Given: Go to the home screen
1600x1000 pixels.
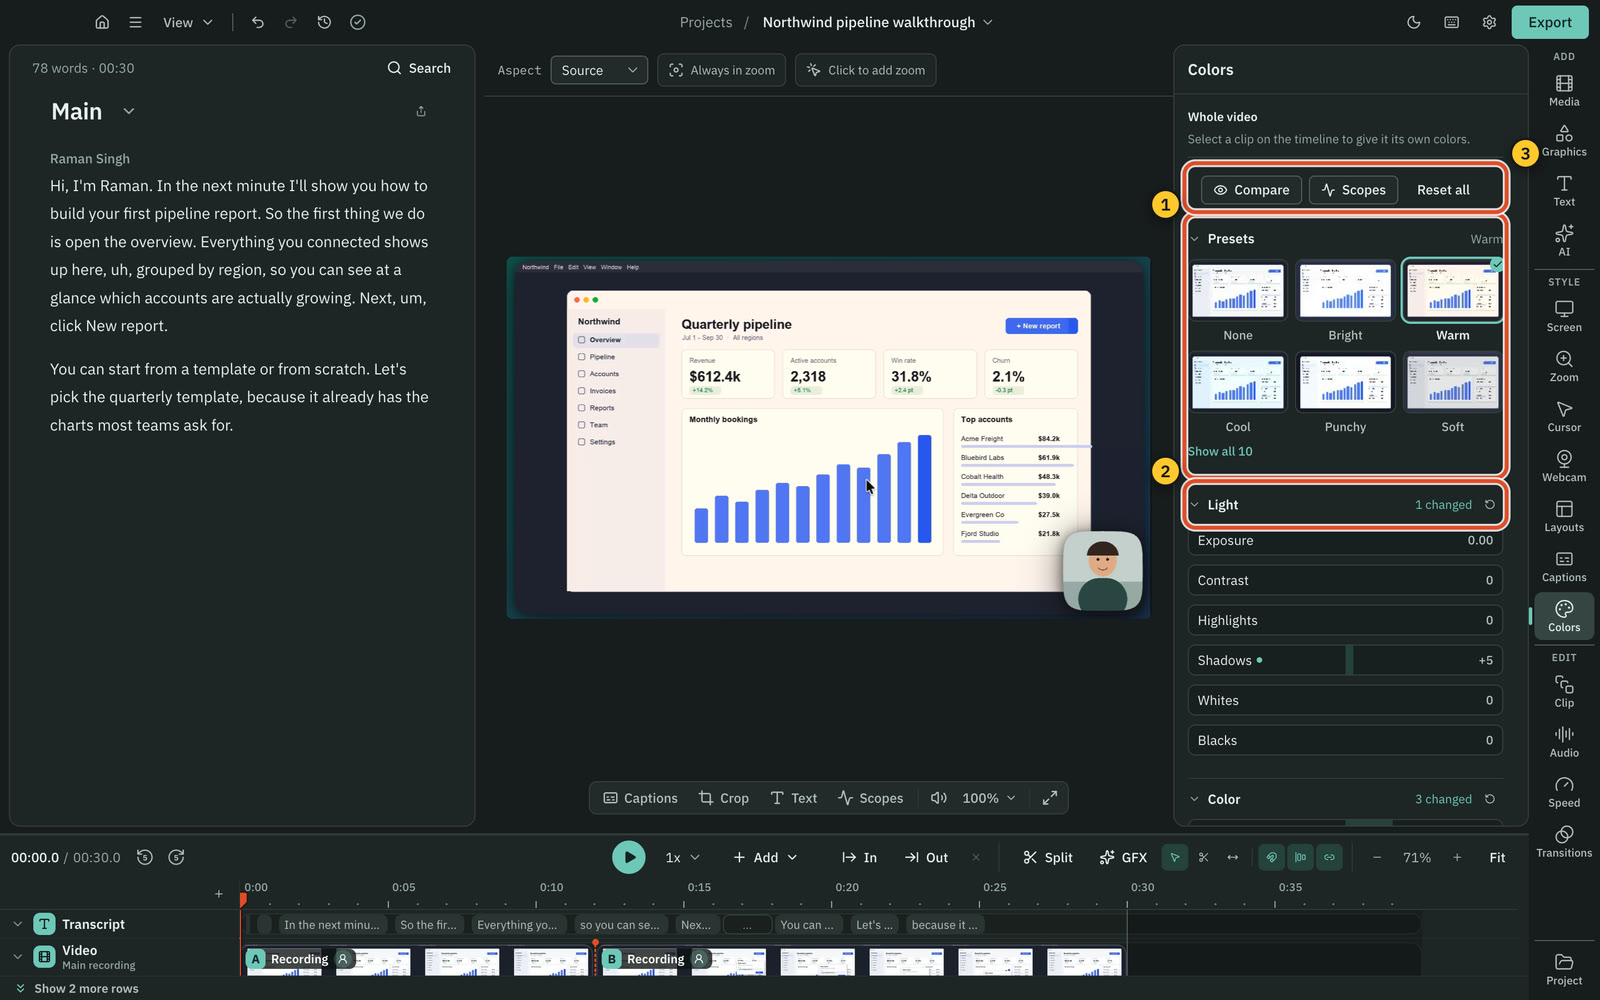Looking at the screenshot, I should (102, 22).
